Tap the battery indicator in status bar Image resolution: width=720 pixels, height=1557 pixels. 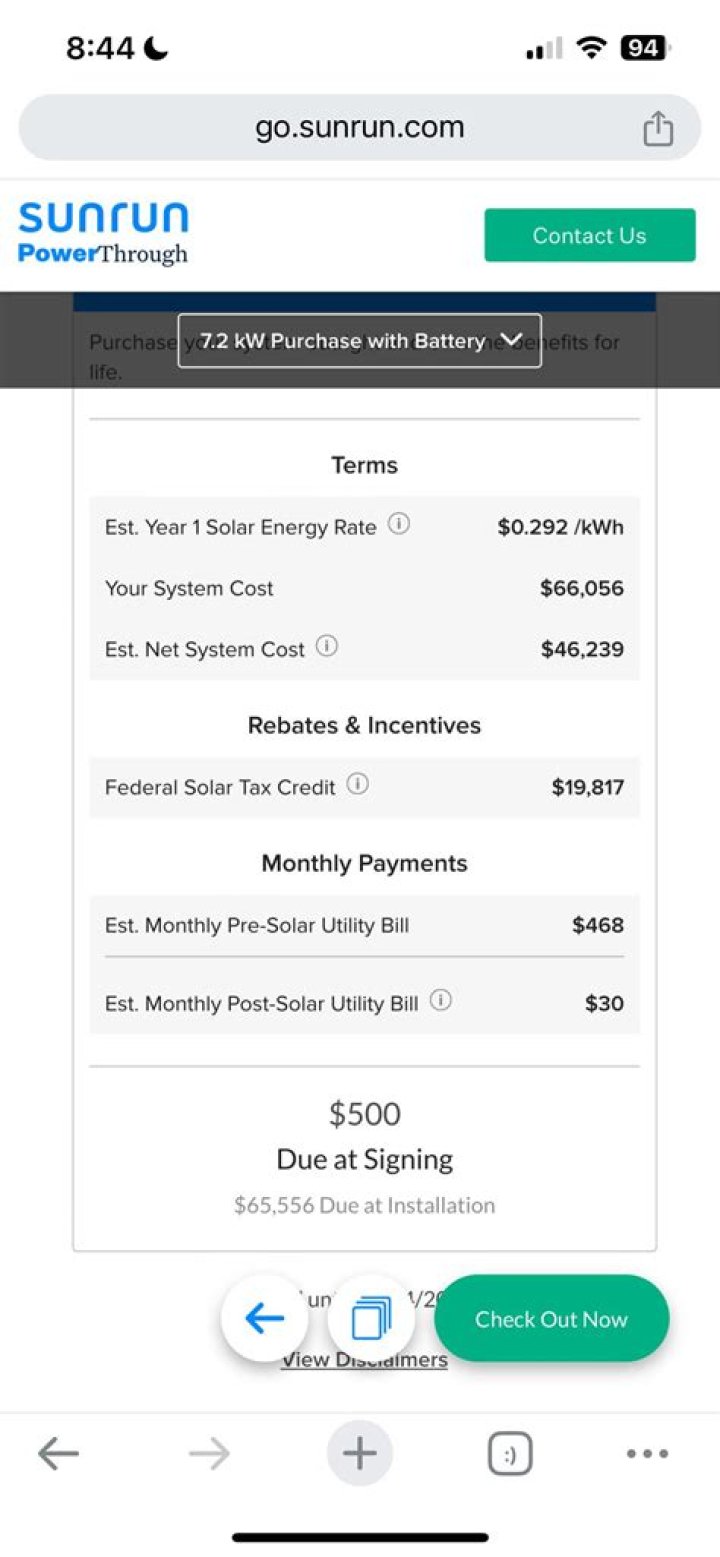coord(643,47)
